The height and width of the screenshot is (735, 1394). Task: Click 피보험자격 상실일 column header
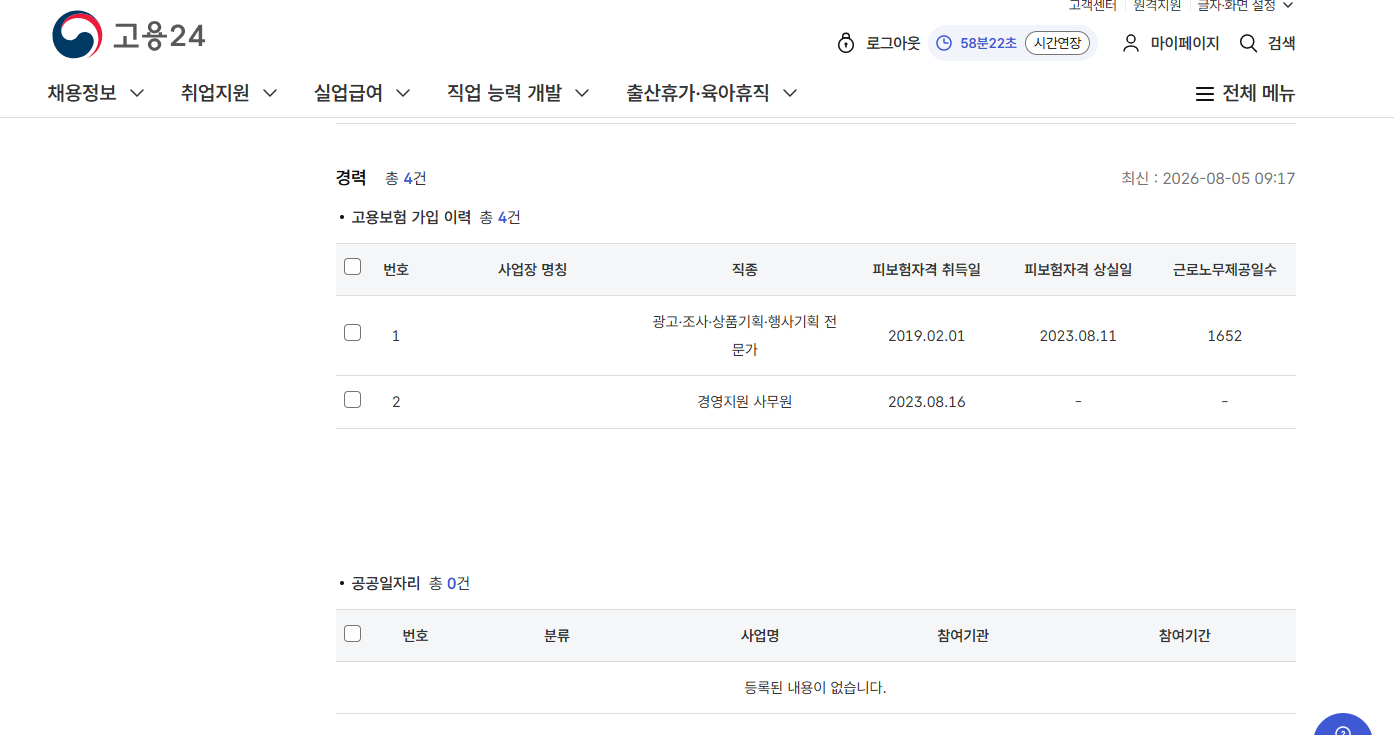1078,269
